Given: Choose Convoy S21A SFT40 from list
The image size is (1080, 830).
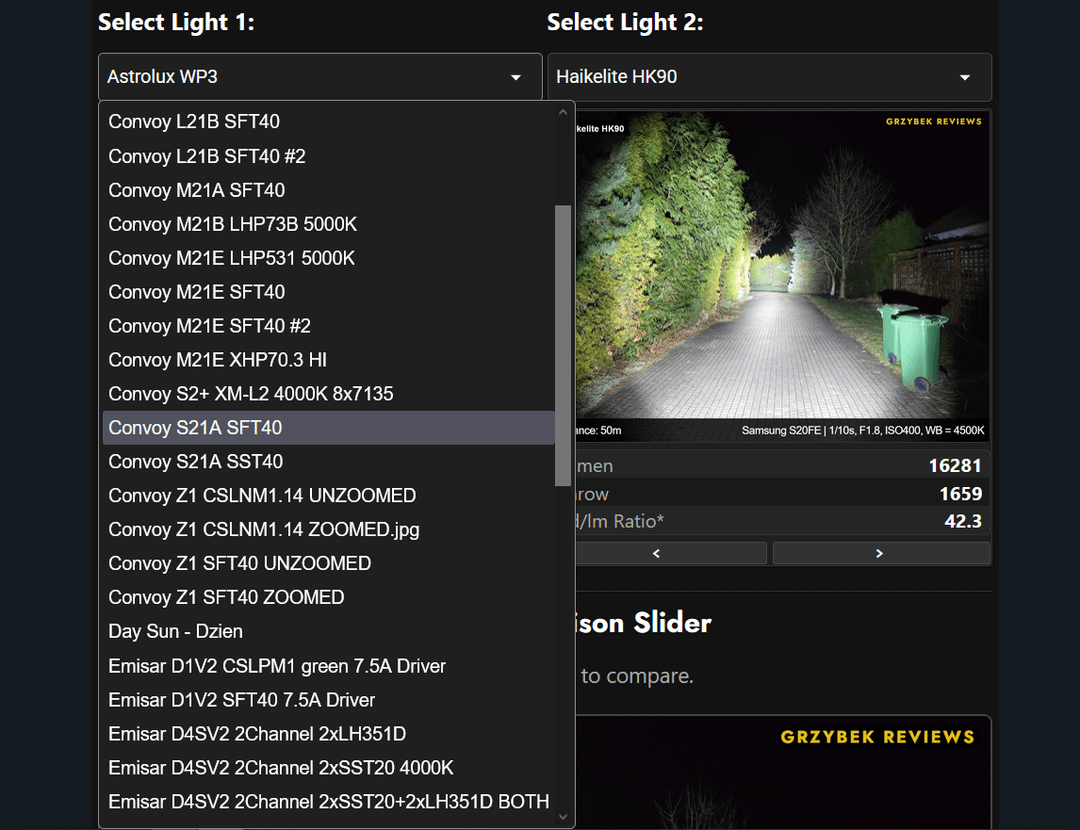Looking at the screenshot, I should coord(195,427).
